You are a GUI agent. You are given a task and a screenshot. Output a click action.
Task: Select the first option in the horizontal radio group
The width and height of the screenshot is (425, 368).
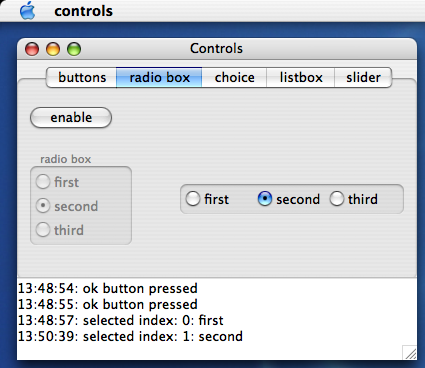(x=207, y=199)
